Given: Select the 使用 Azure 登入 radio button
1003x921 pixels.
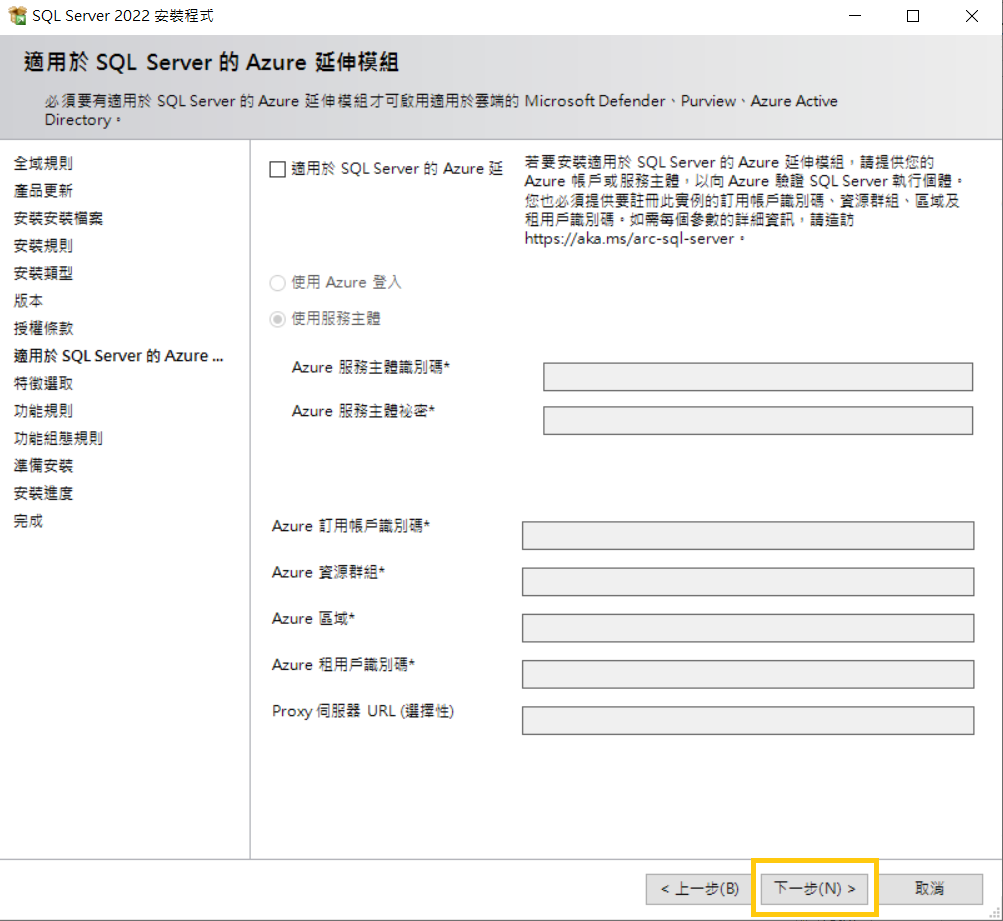Looking at the screenshot, I should point(277,283).
